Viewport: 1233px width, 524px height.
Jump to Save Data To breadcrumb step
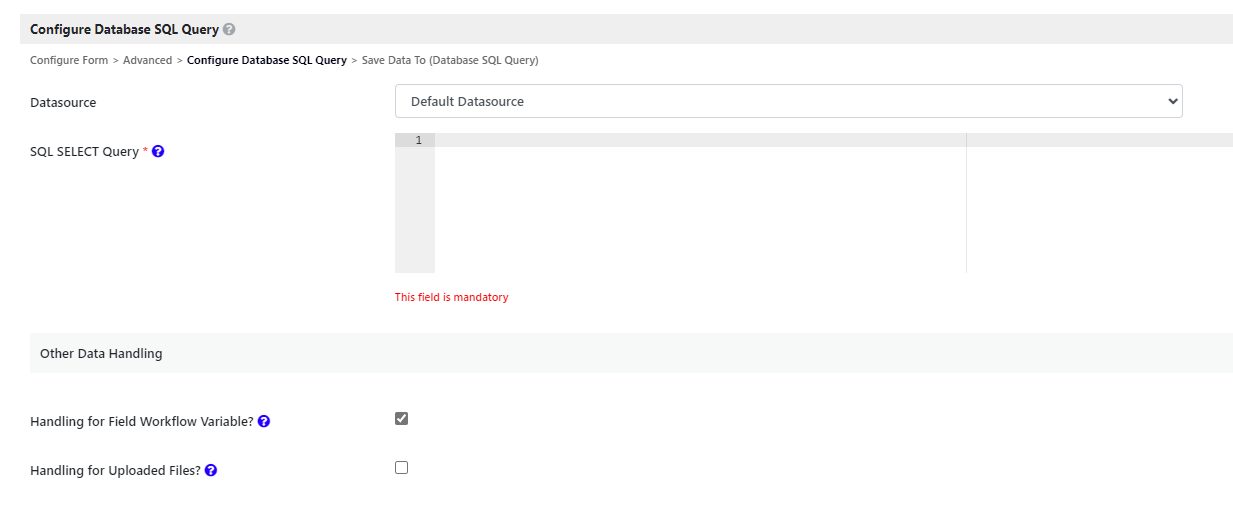[x=450, y=61]
